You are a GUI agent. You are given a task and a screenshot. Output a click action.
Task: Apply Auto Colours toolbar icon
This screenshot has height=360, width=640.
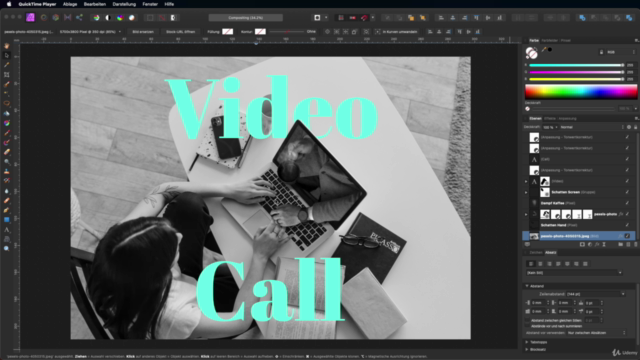tap(120, 18)
